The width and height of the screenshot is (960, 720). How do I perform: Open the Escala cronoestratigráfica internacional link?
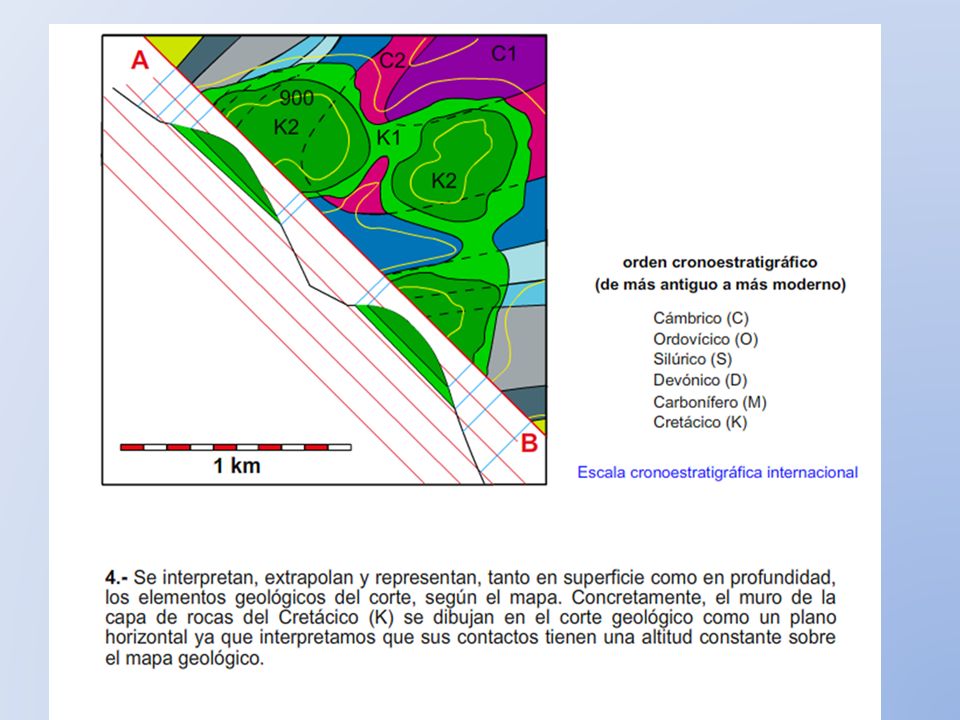(718, 473)
